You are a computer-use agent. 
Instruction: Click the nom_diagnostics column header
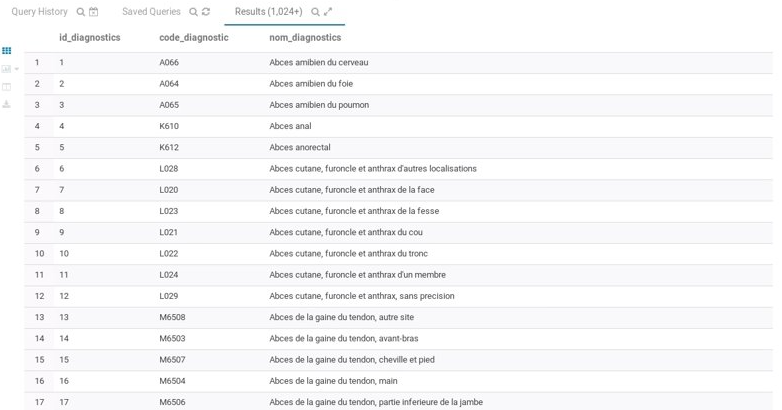(305, 38)
